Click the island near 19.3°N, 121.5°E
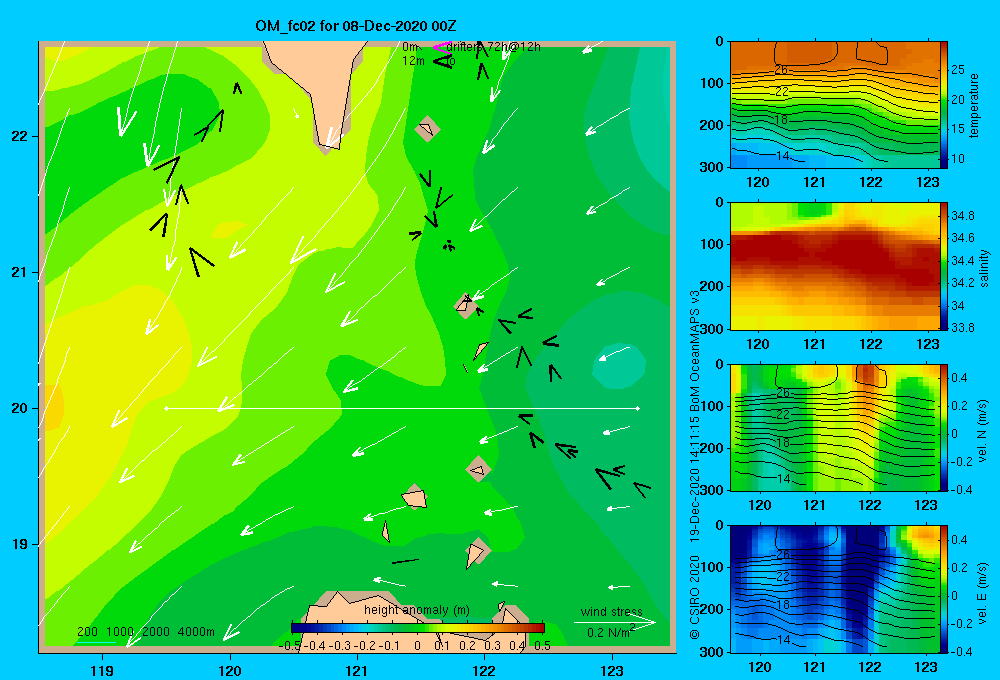Image resolution: width=1000 pixels, height=680 pixels. [415, 498]
